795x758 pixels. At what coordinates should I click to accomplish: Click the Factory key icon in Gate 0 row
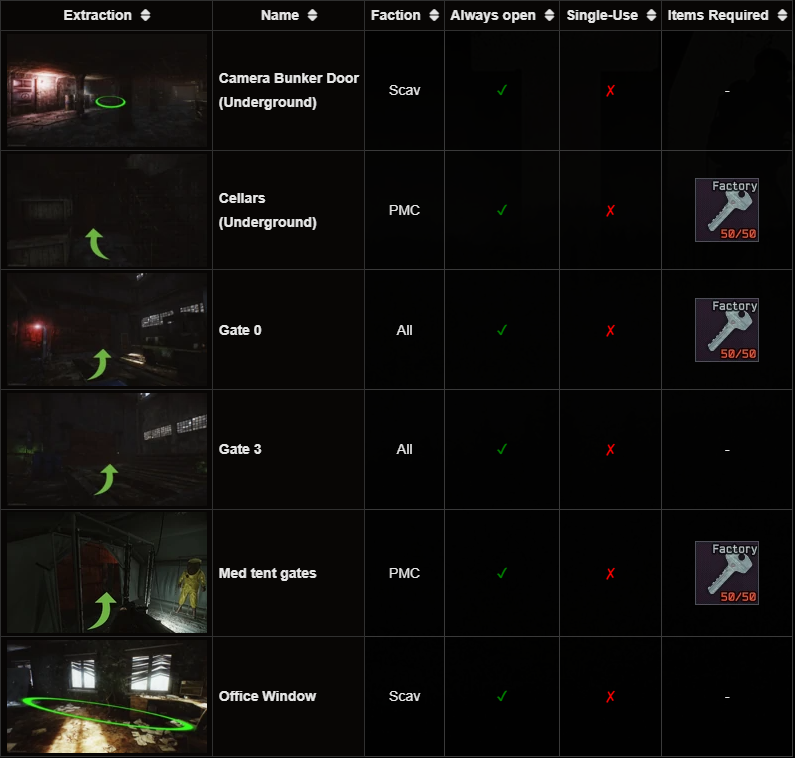pos(727,330)
